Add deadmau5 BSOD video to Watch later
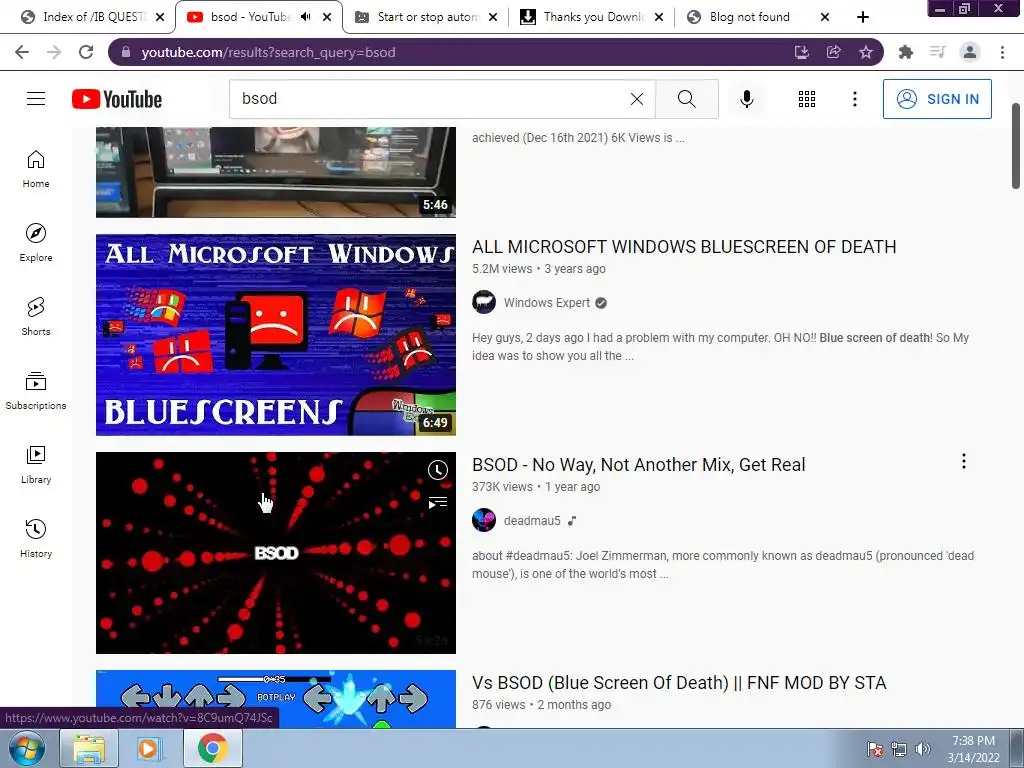Image resolution: width=1024 pixels, height=768 pixels. 438,470
